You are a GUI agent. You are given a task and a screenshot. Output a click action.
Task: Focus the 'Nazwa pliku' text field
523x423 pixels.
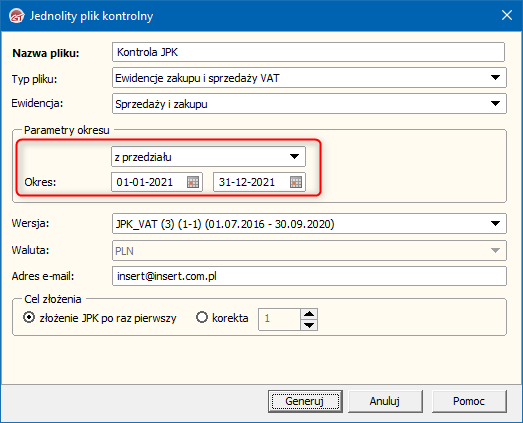coord(308,52)
